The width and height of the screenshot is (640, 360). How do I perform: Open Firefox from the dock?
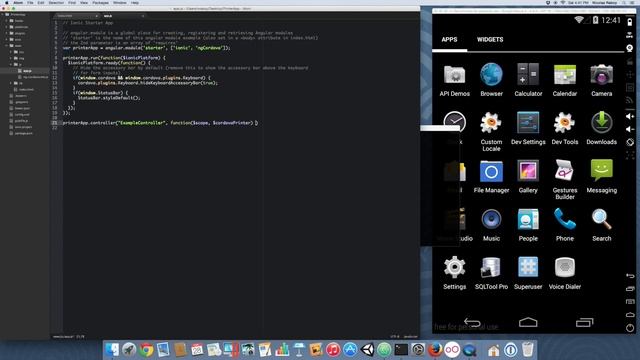coord(435,350)
